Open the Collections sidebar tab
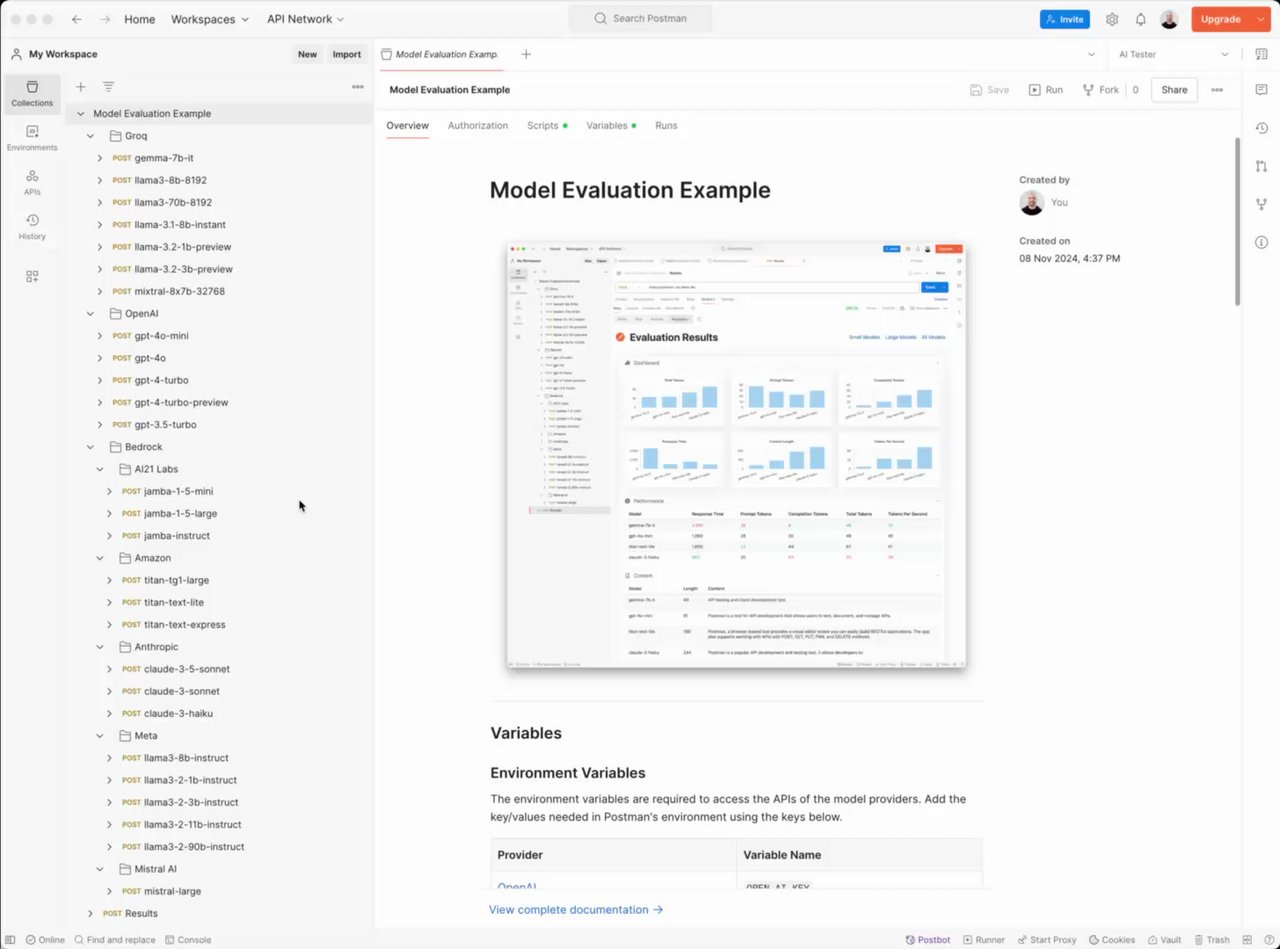The width and height of the screenshot is (1280, 949). pyautogui.click(x=32, y=94)
